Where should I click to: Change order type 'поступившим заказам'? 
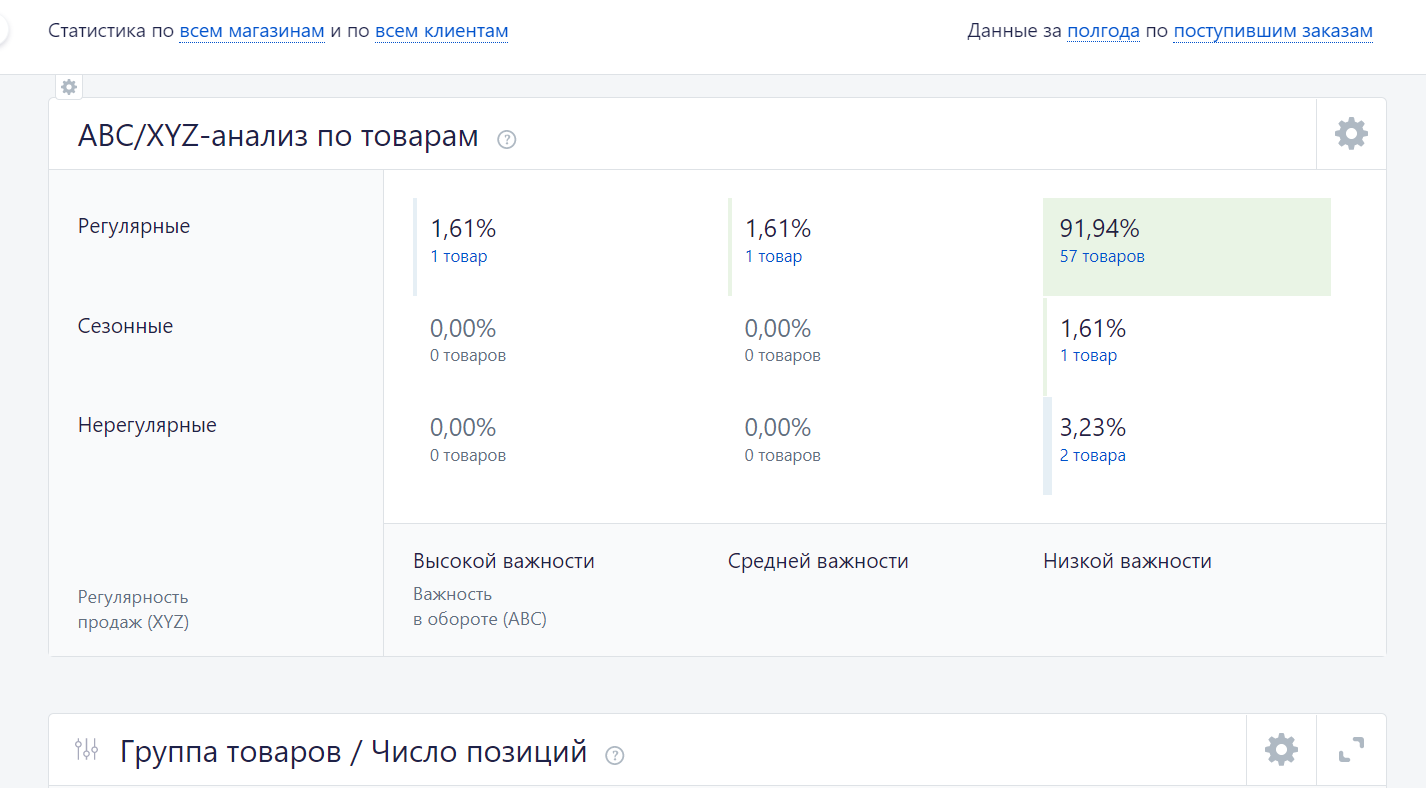1273,31
